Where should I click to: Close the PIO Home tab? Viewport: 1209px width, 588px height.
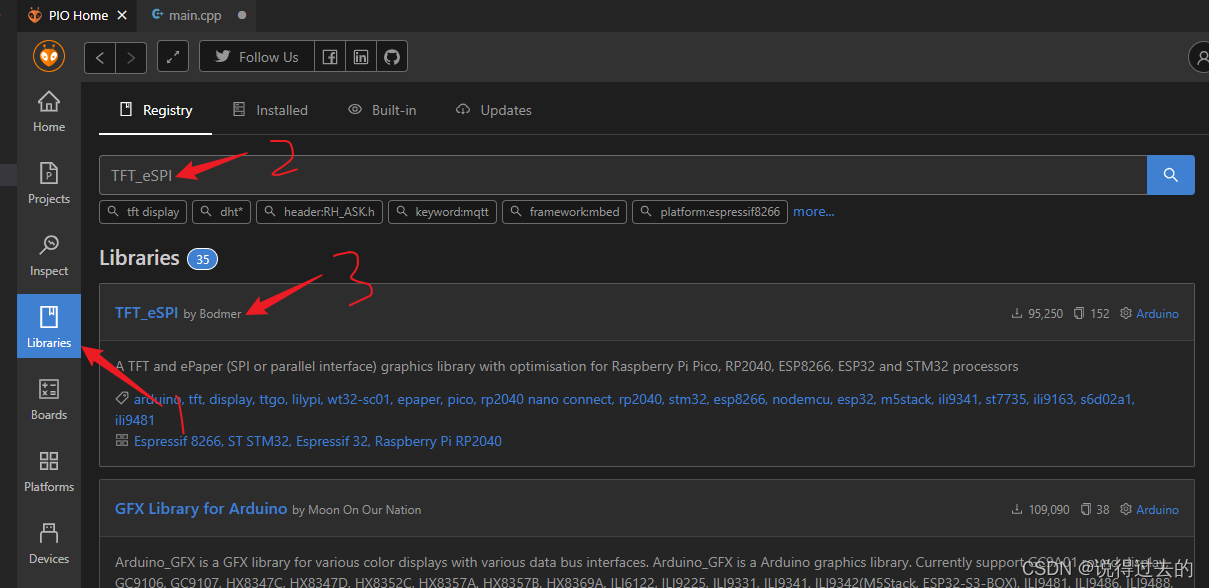[x=123, y=16]
